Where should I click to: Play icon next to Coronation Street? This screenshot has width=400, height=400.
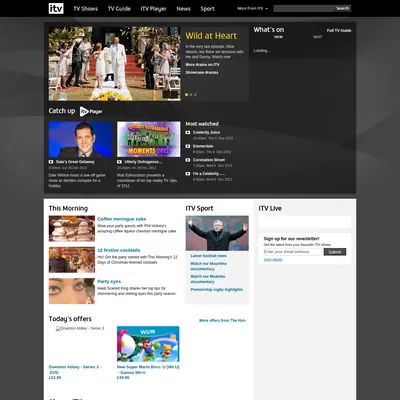coord(188,160)
